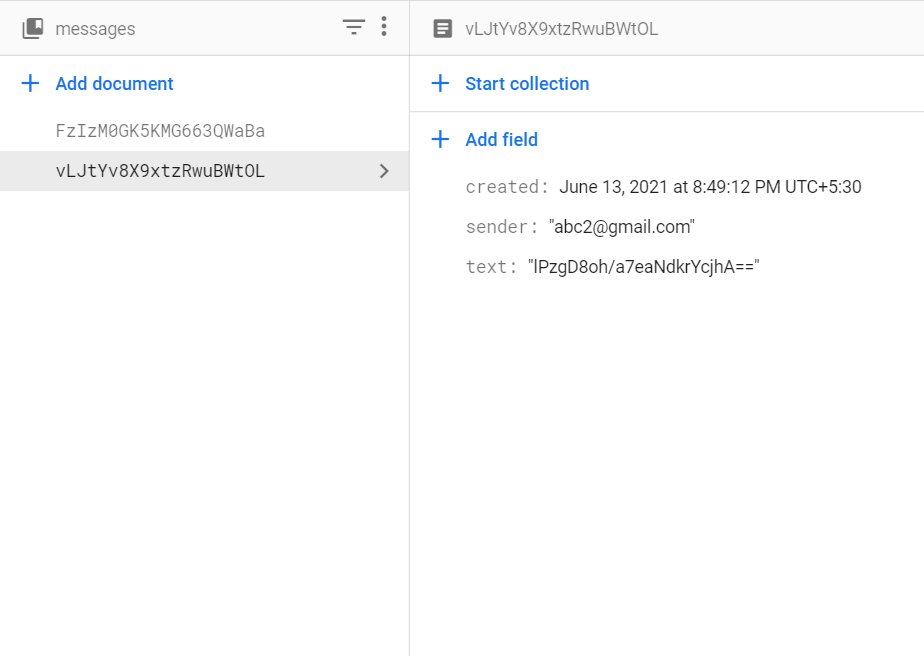Click the plus icon beside Start collection
The height and width of the screenshot is (656, 924).
click(x=440, y=83)
